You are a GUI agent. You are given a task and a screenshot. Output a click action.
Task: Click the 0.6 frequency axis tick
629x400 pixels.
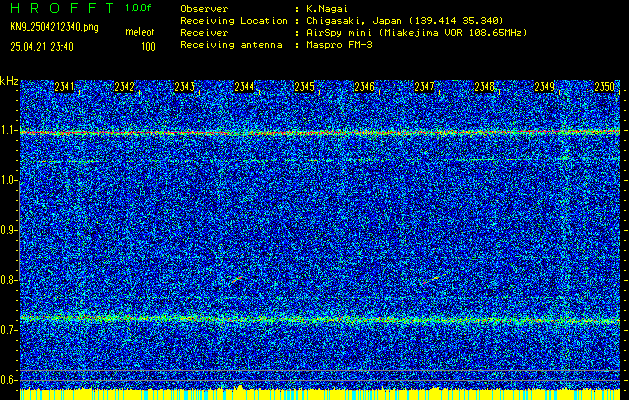pos(8,380)
